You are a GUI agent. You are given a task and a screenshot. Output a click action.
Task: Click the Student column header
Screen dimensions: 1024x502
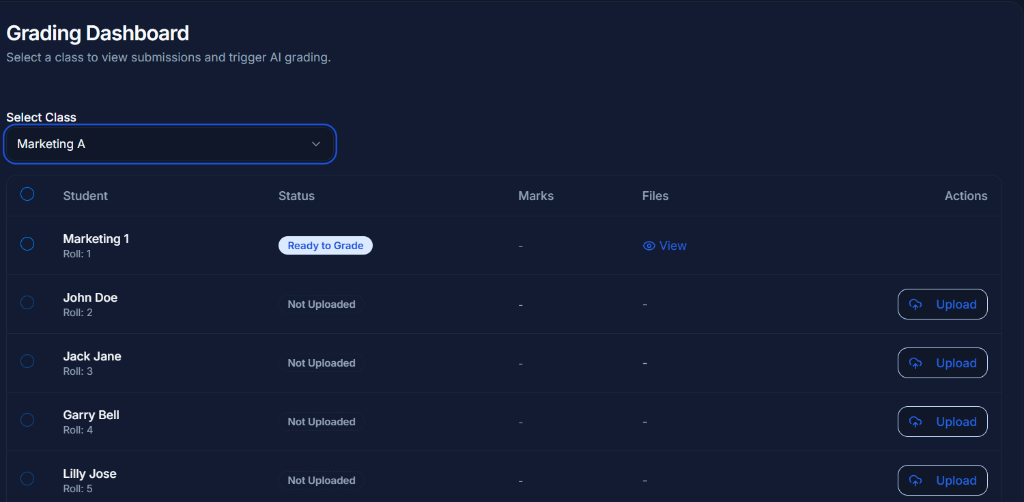85,196
